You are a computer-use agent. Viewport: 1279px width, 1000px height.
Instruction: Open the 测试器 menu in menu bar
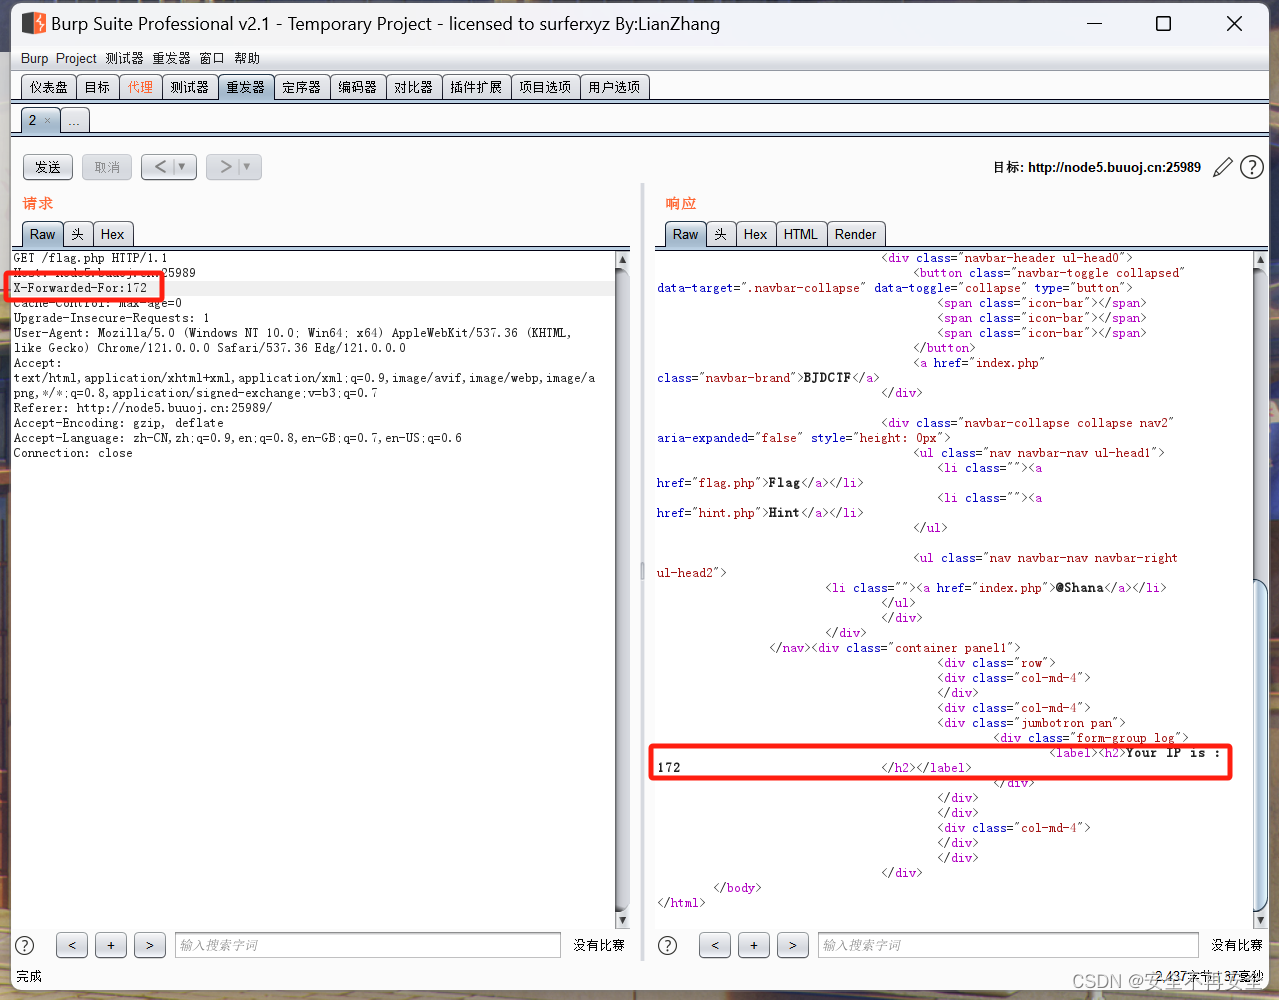click(124, 58)
